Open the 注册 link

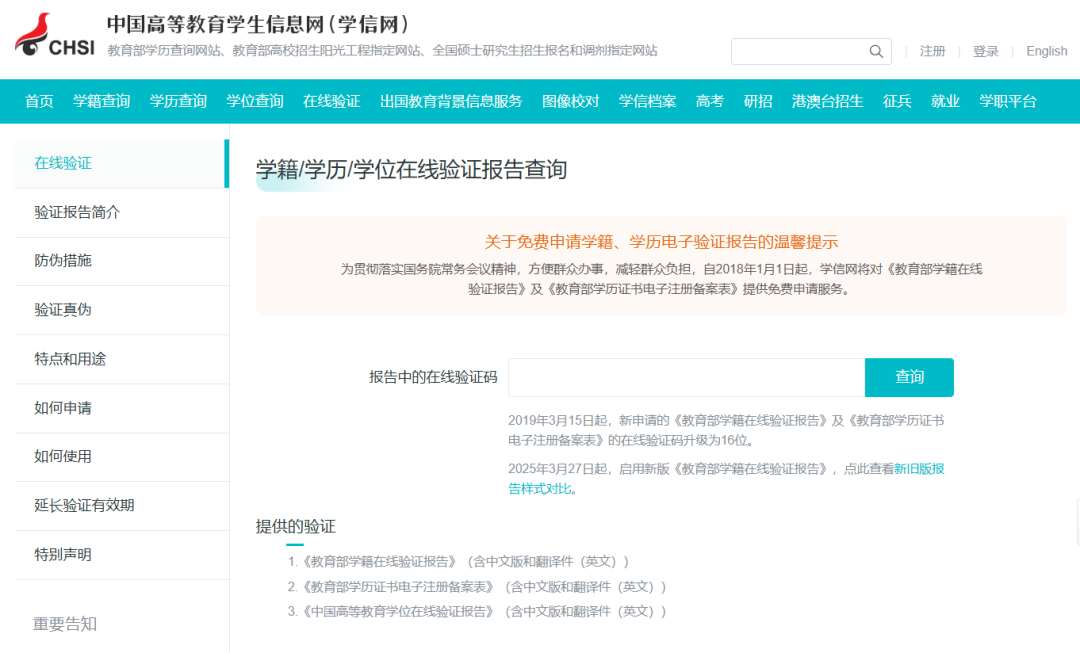click(x=932, y=52)
